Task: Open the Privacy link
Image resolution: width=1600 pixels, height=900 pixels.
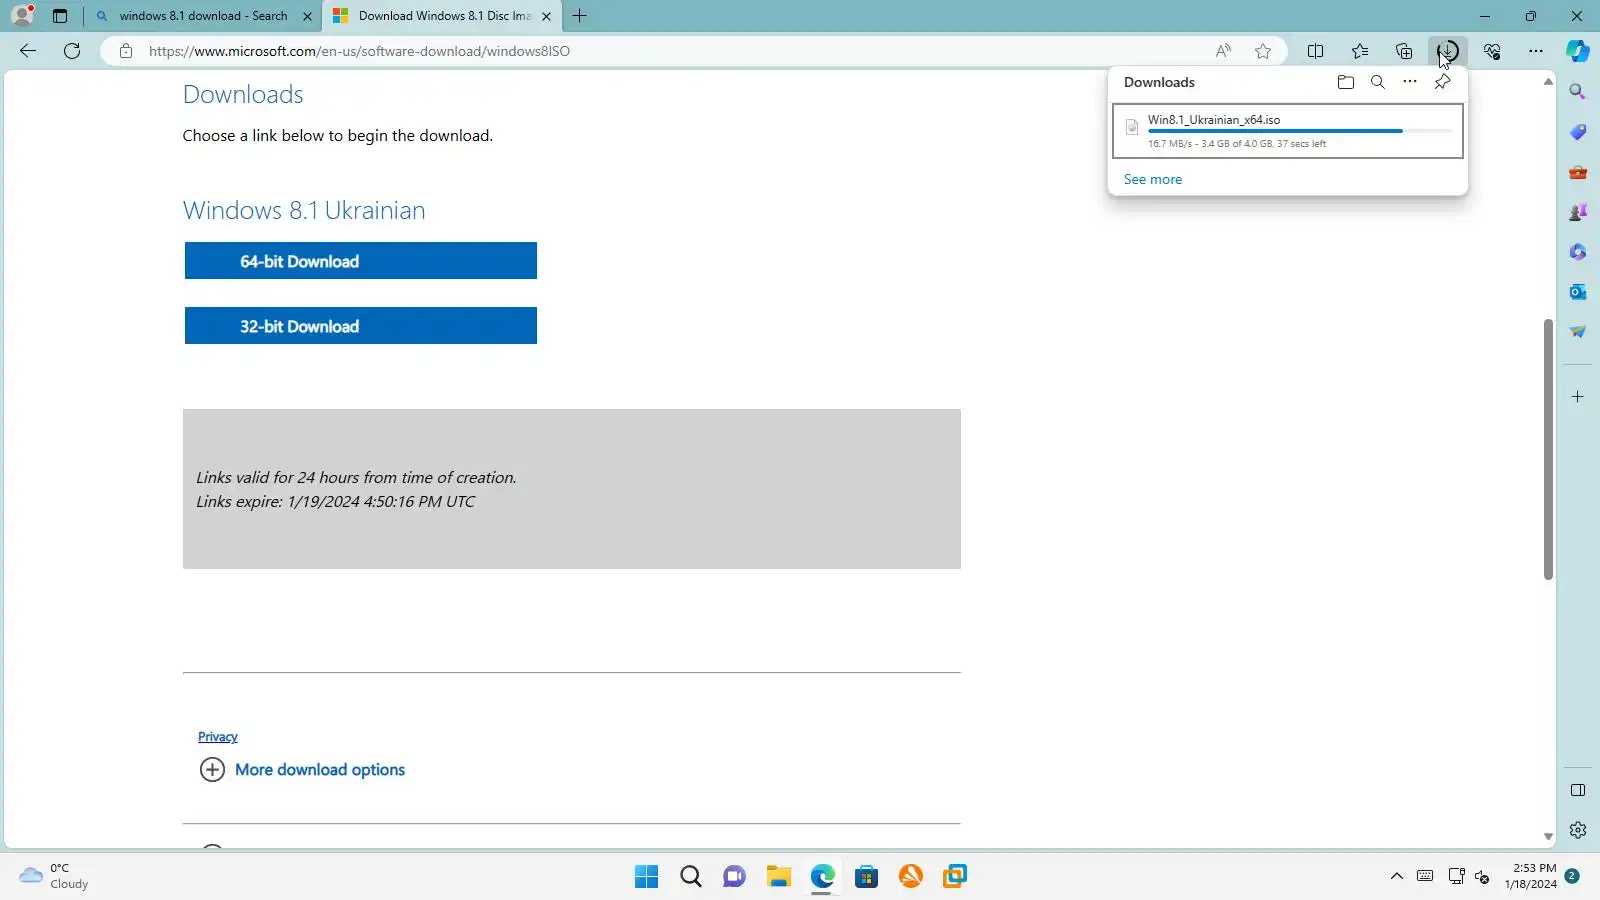Action: (218, 737)
